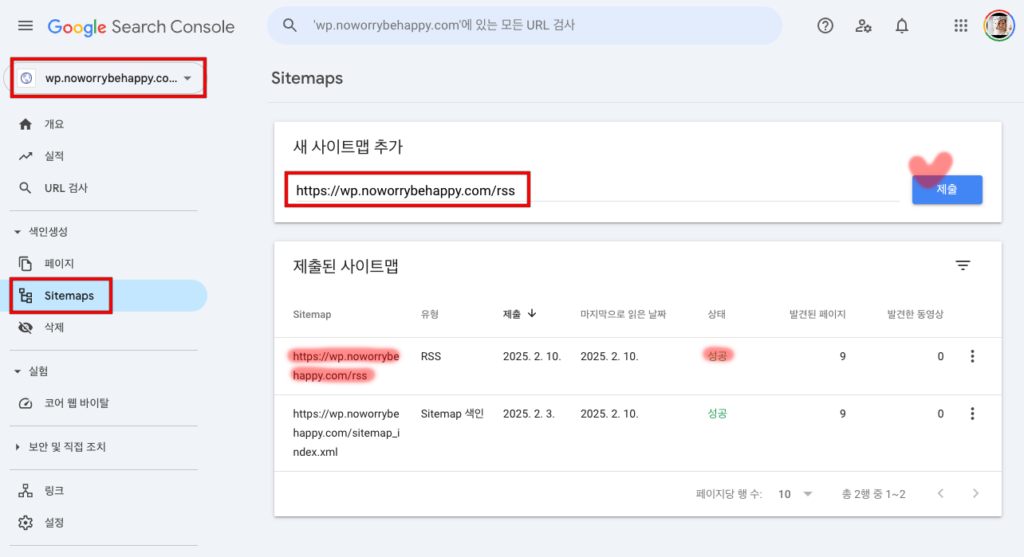Open the hamburger main menu

point(25,26)
